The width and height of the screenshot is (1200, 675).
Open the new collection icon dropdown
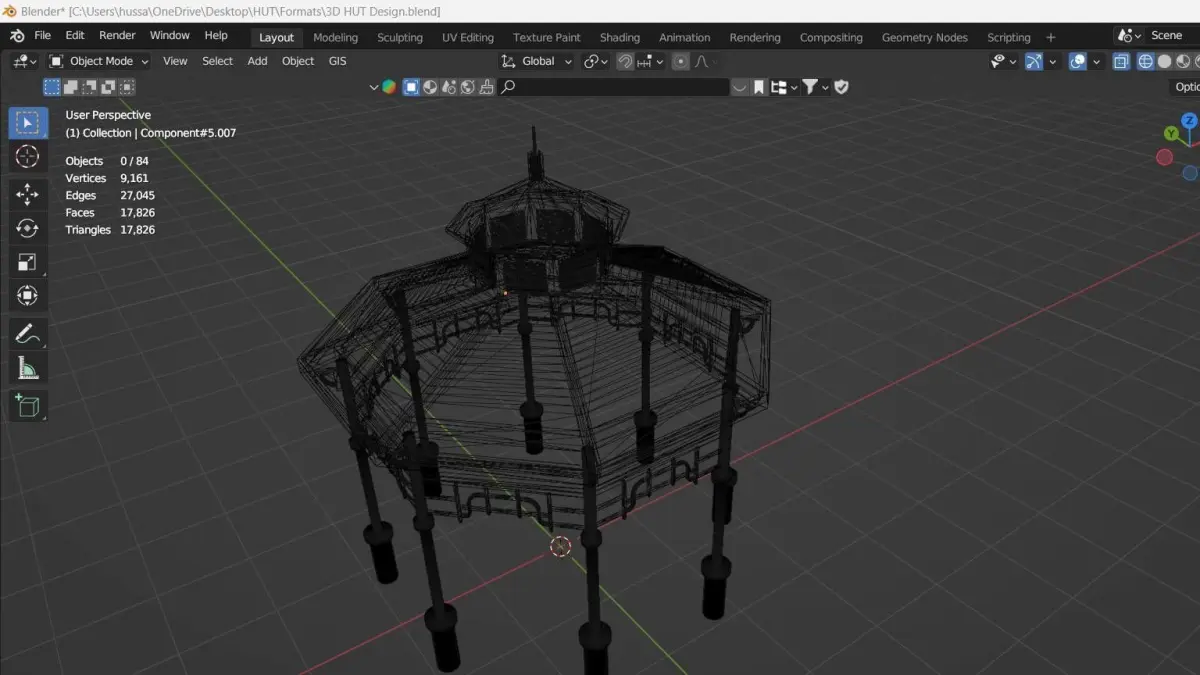coord(783,87)
